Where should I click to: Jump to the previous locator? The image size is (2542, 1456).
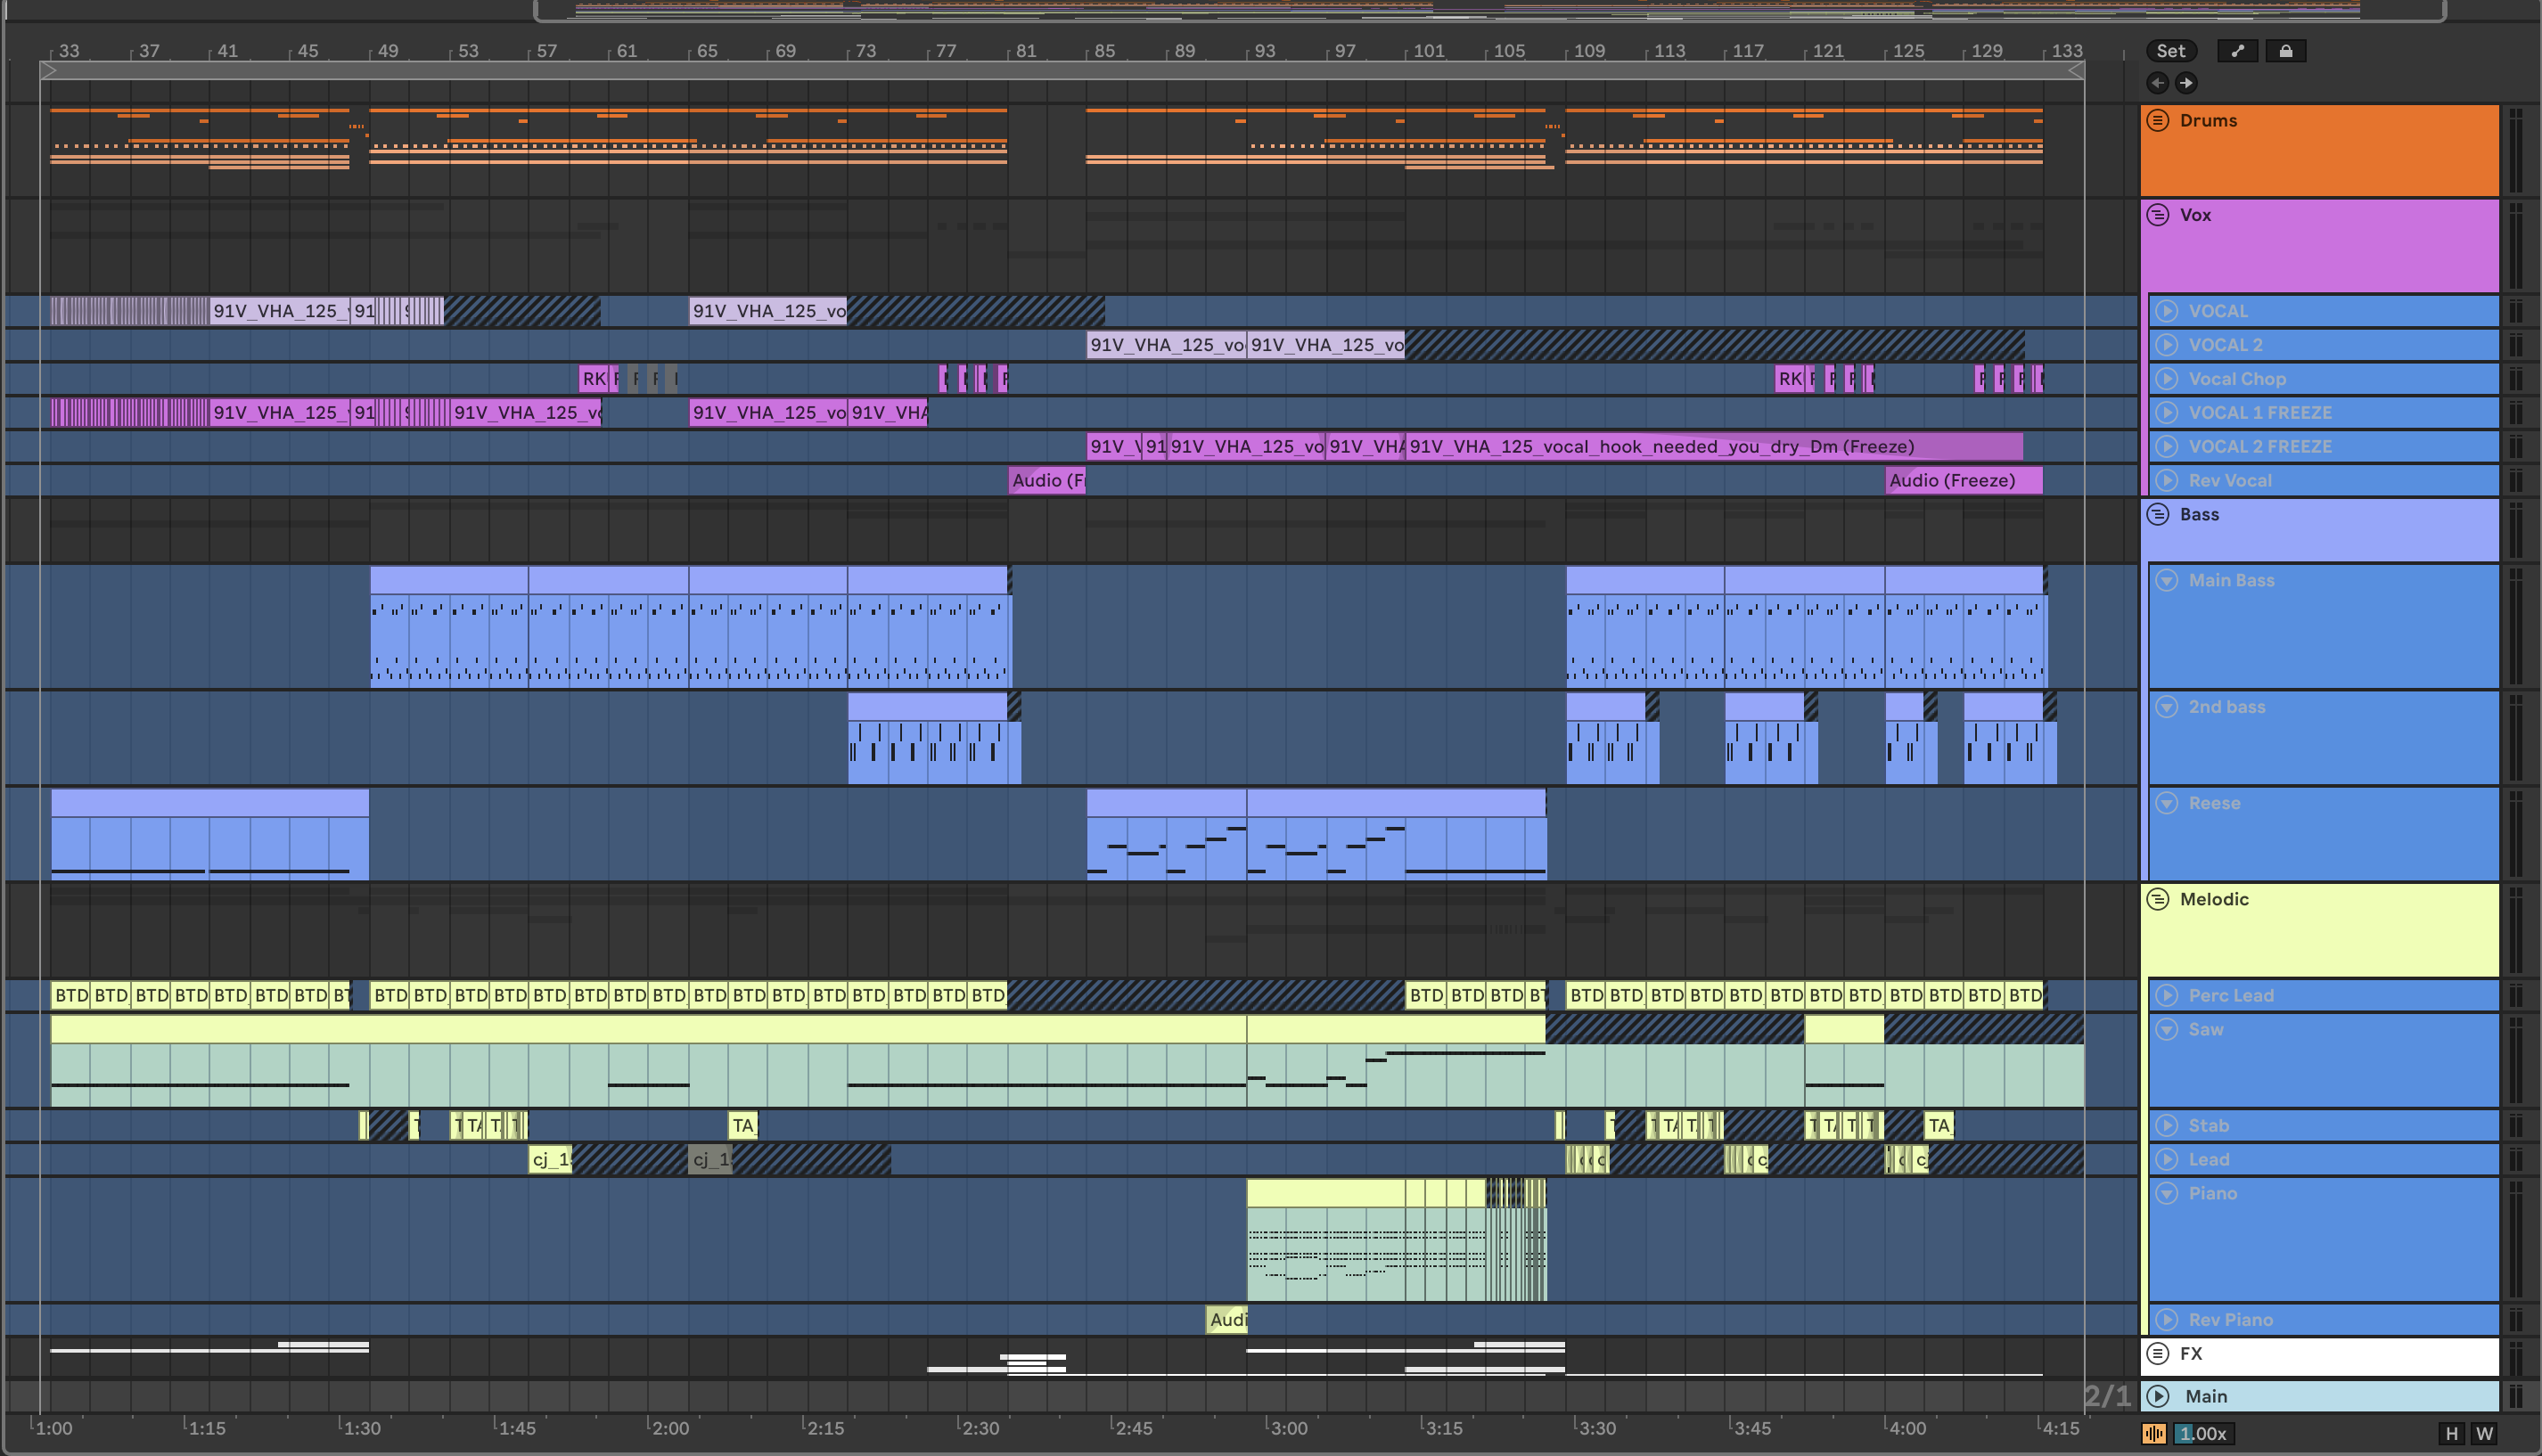point(2158,83)
